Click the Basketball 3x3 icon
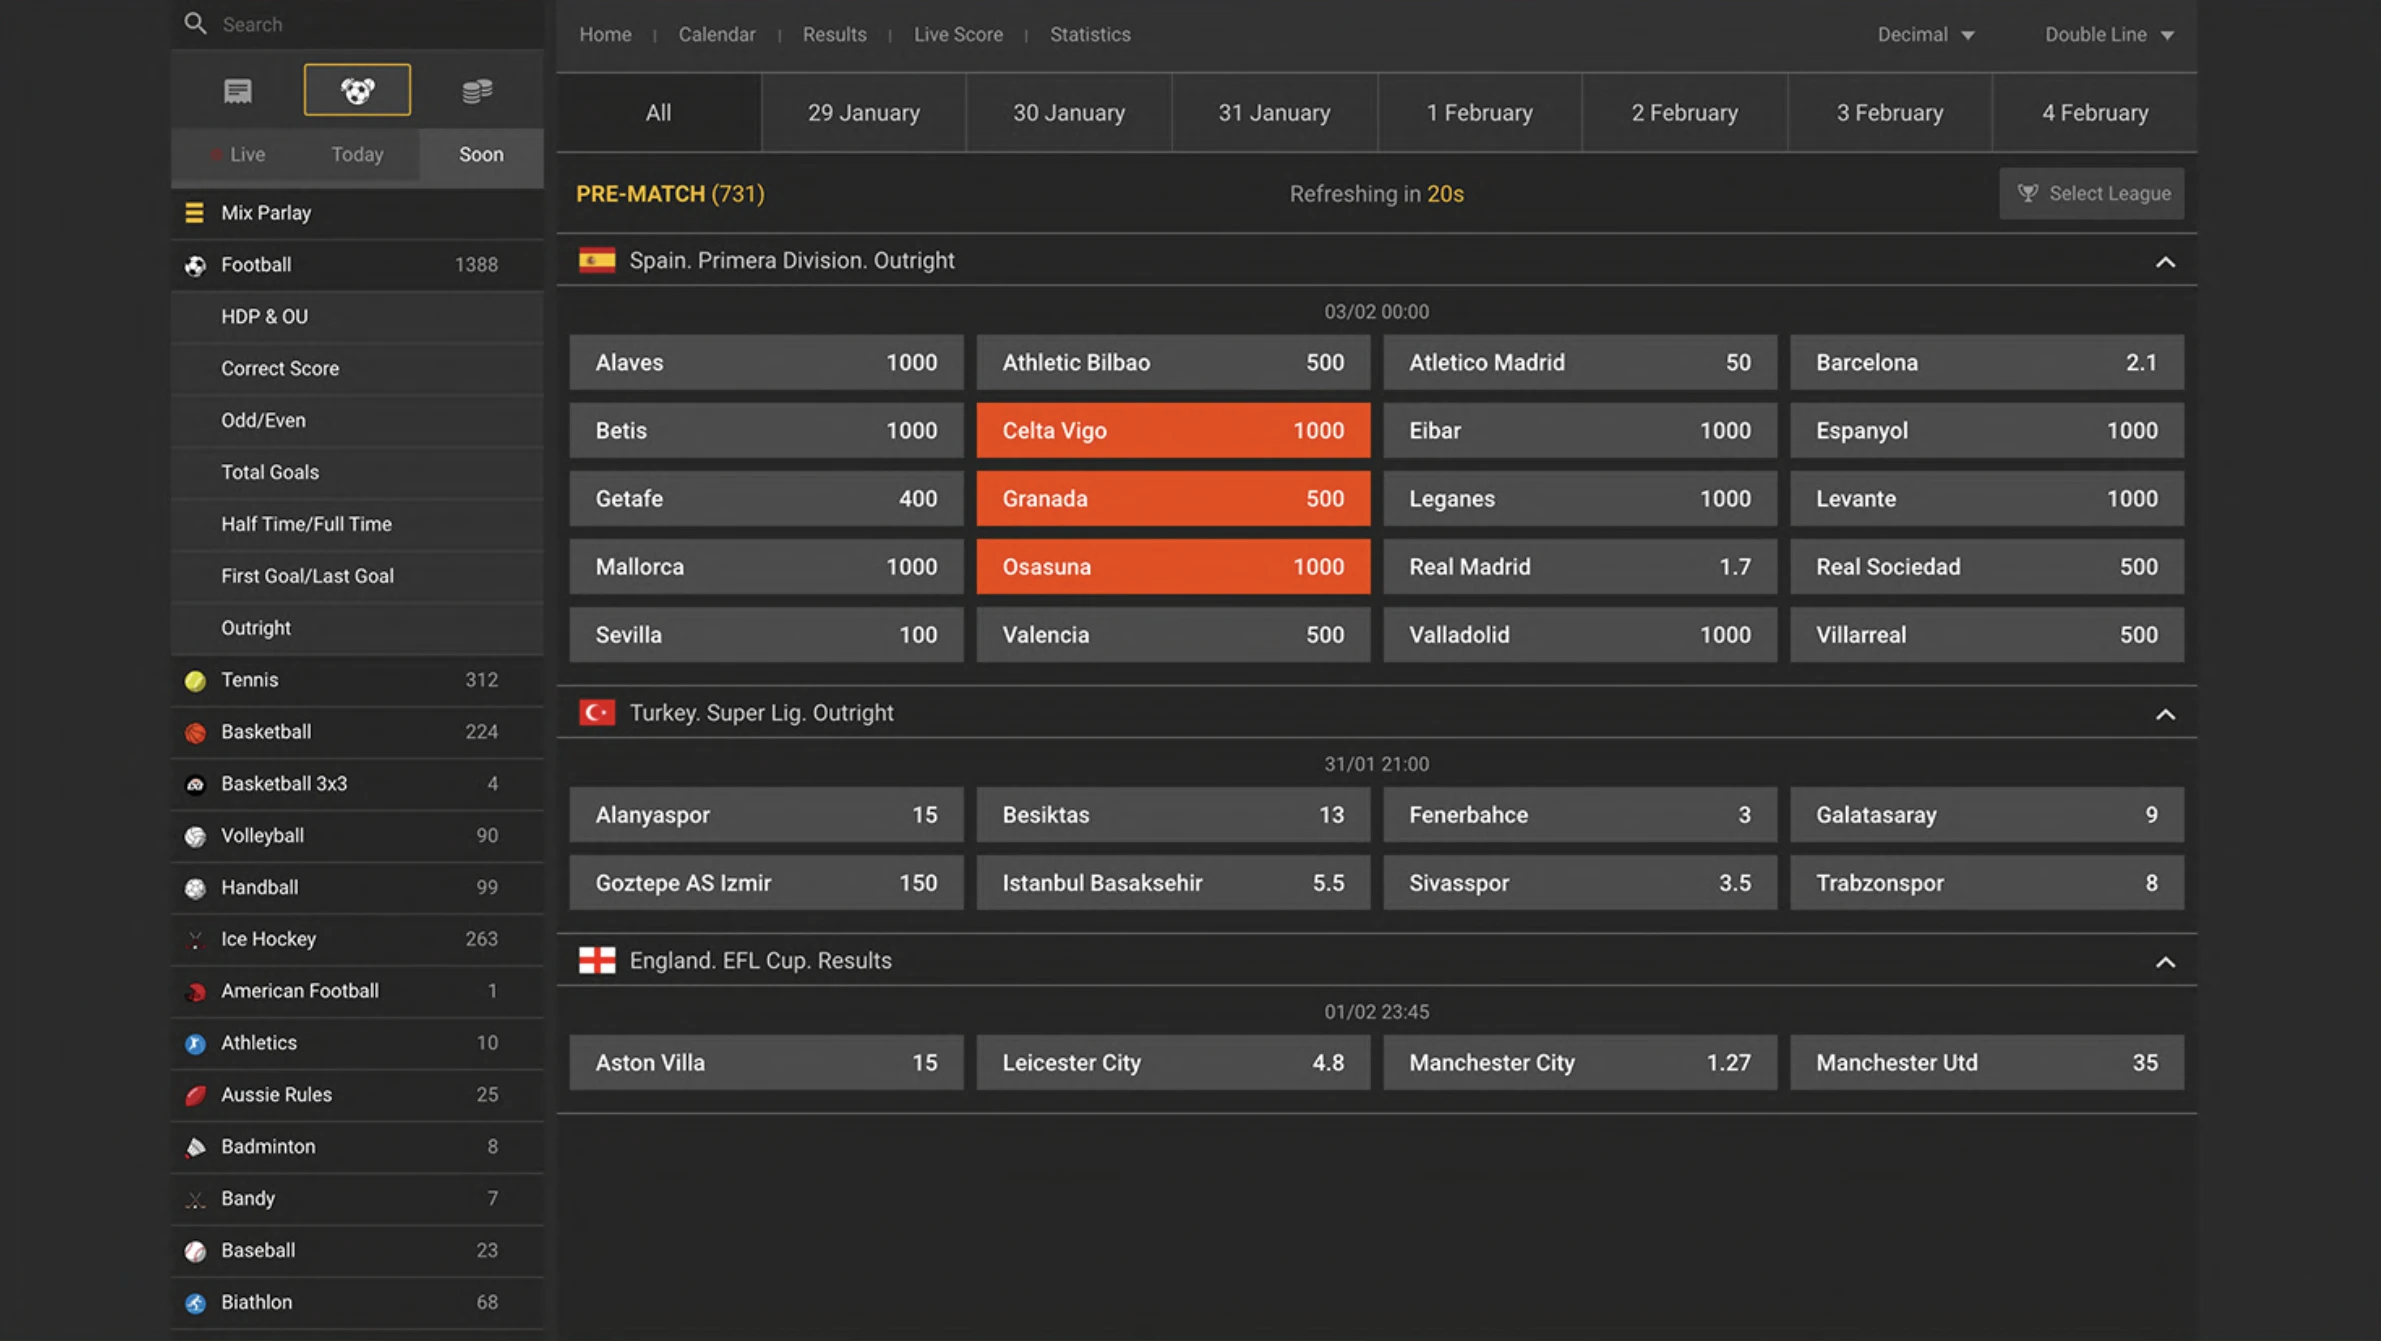Screen dimensions: 2381x1341 (x=195, y=784)
